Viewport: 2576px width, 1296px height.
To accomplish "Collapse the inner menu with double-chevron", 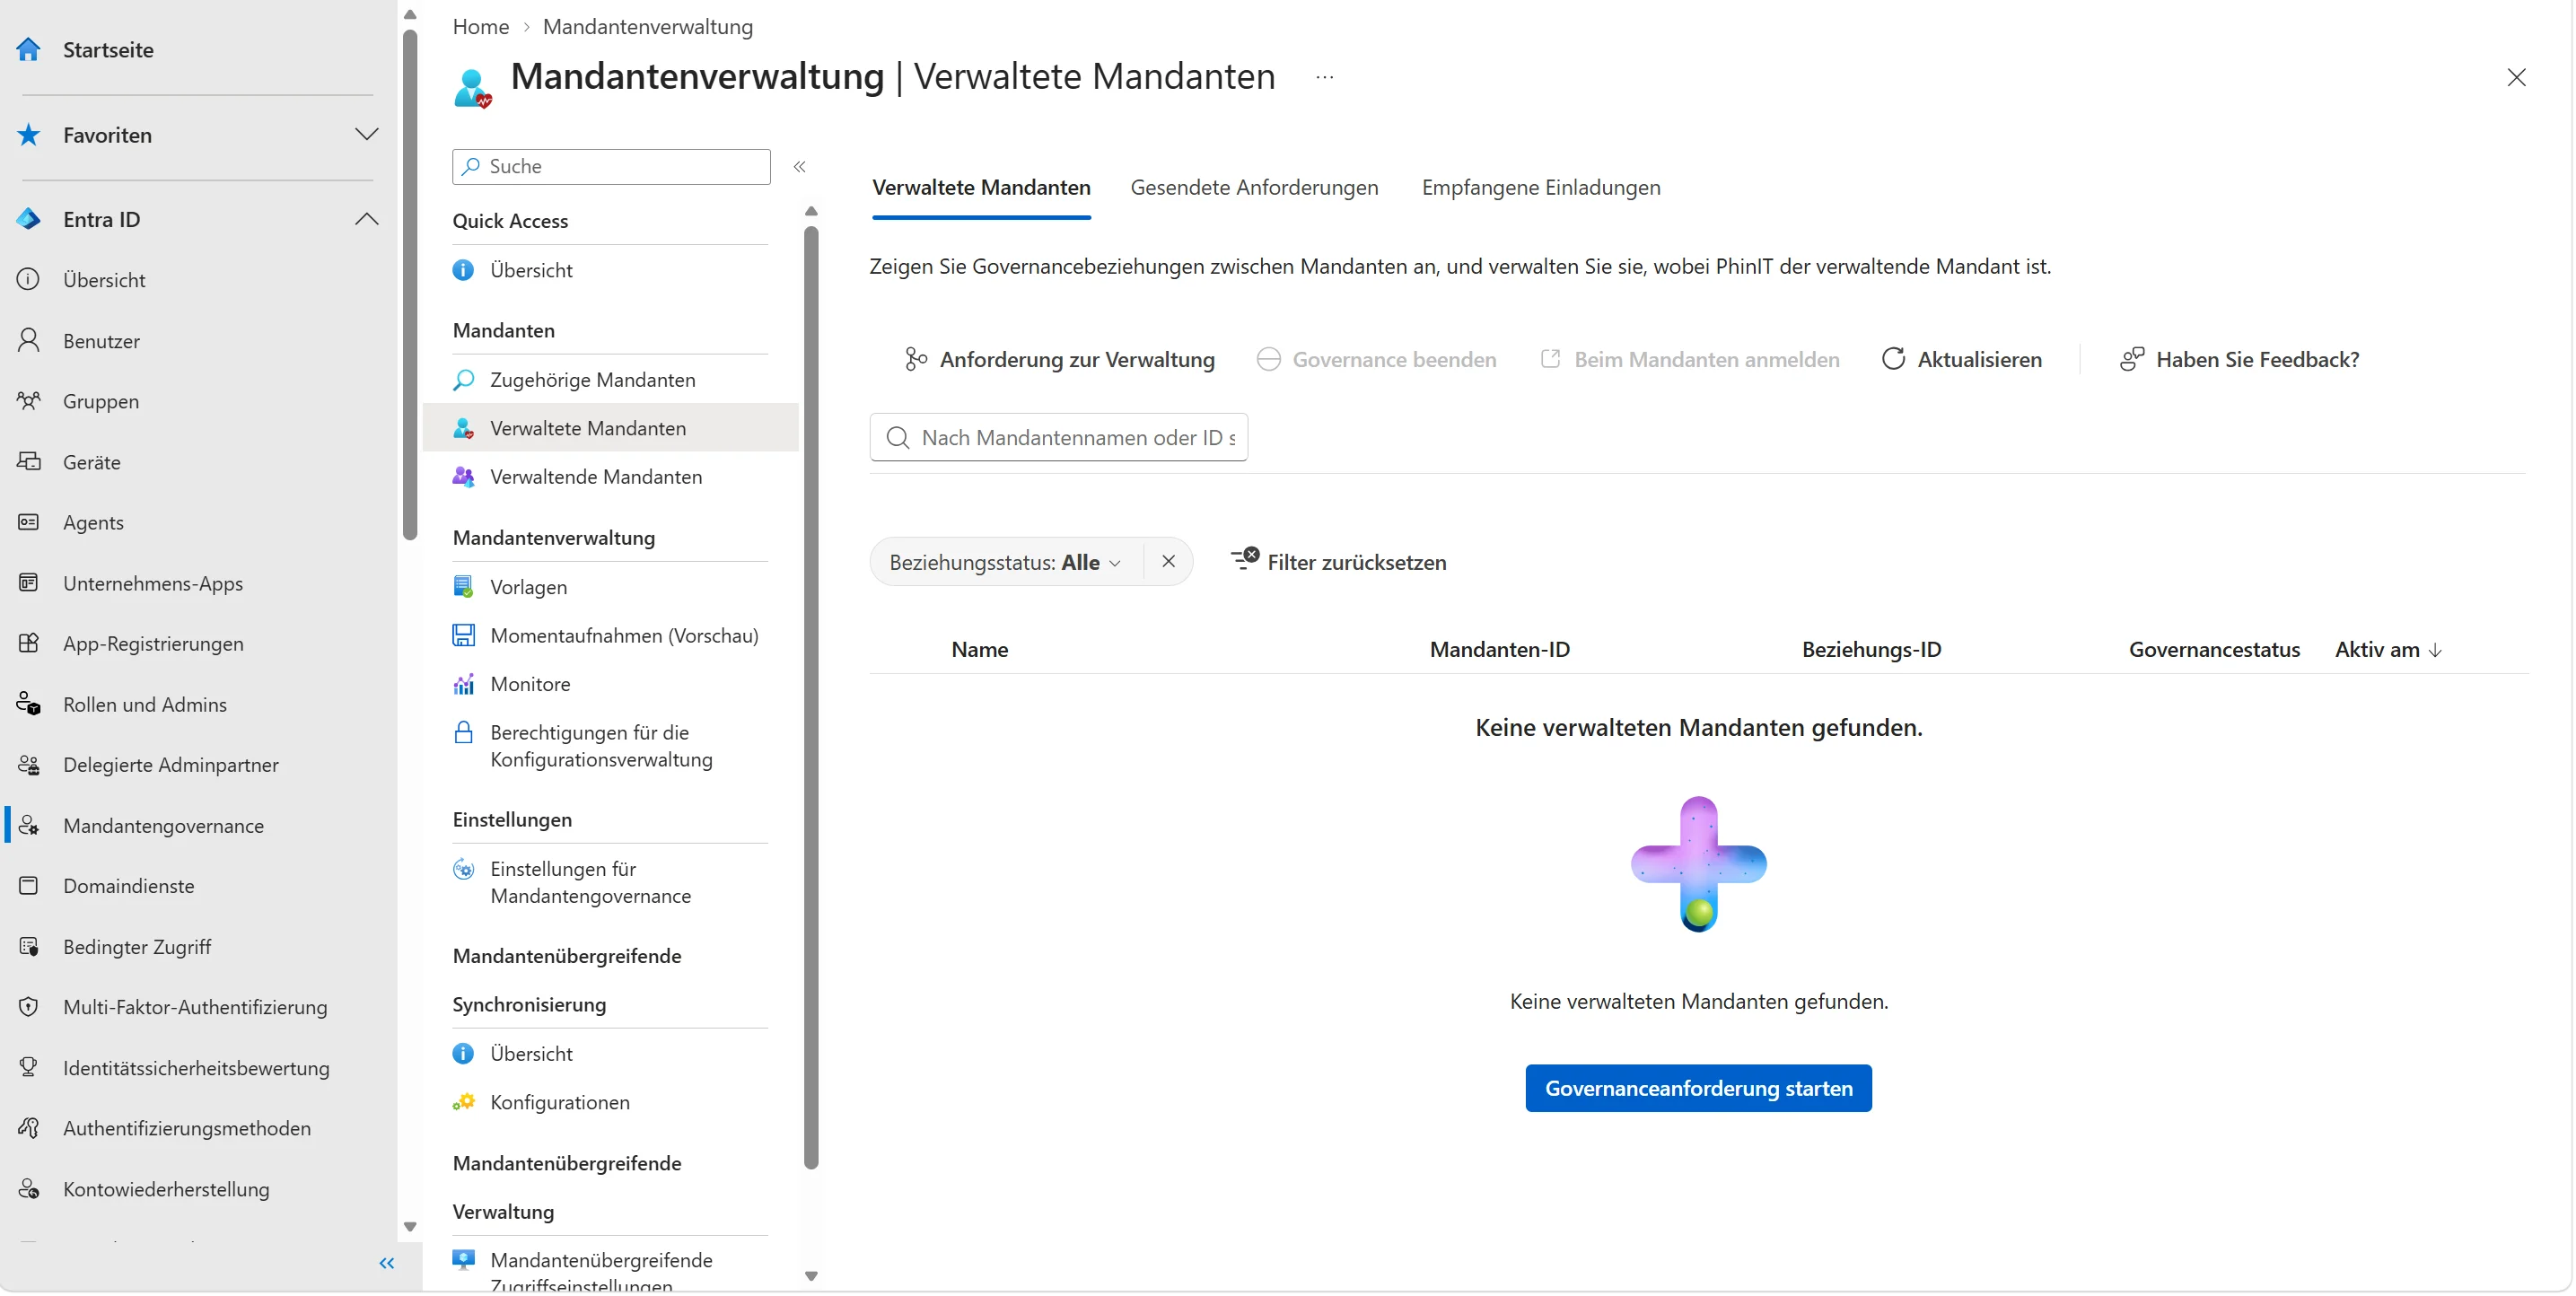I will (x=799, y=167).
